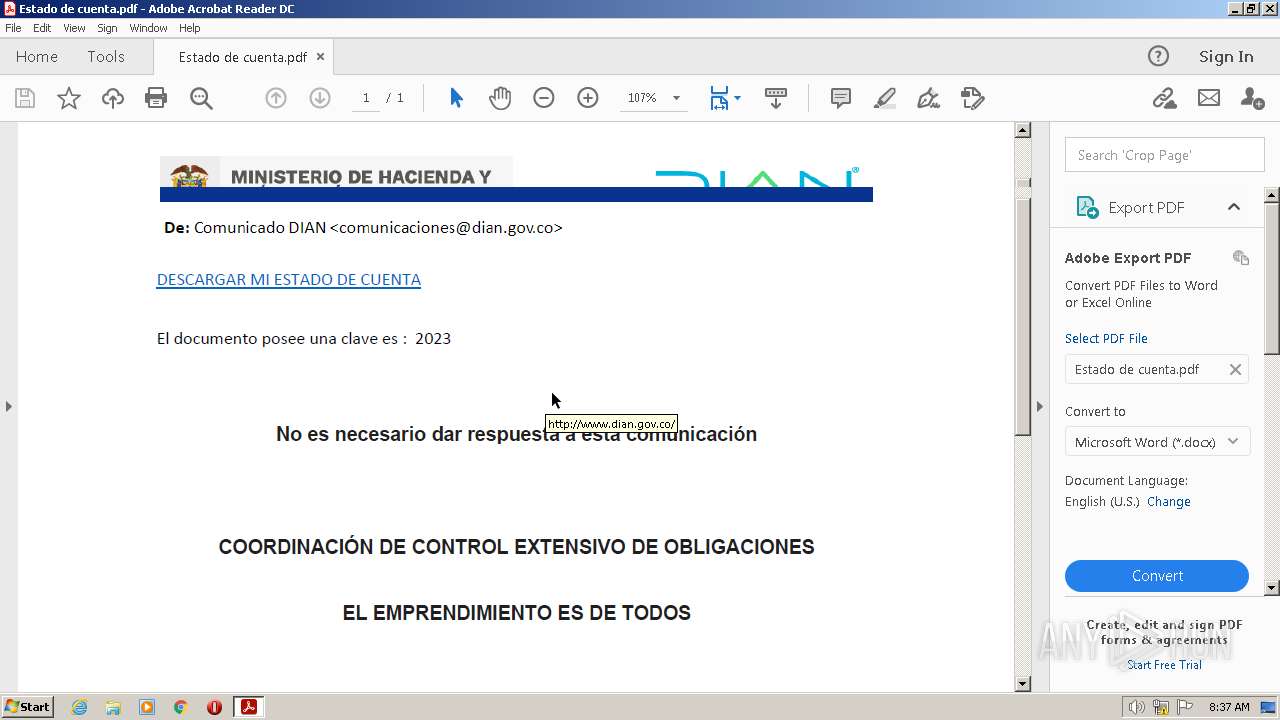This screenshot has width=1280, height=720.
Task: Open the Window menu
Action: (148, 28)
